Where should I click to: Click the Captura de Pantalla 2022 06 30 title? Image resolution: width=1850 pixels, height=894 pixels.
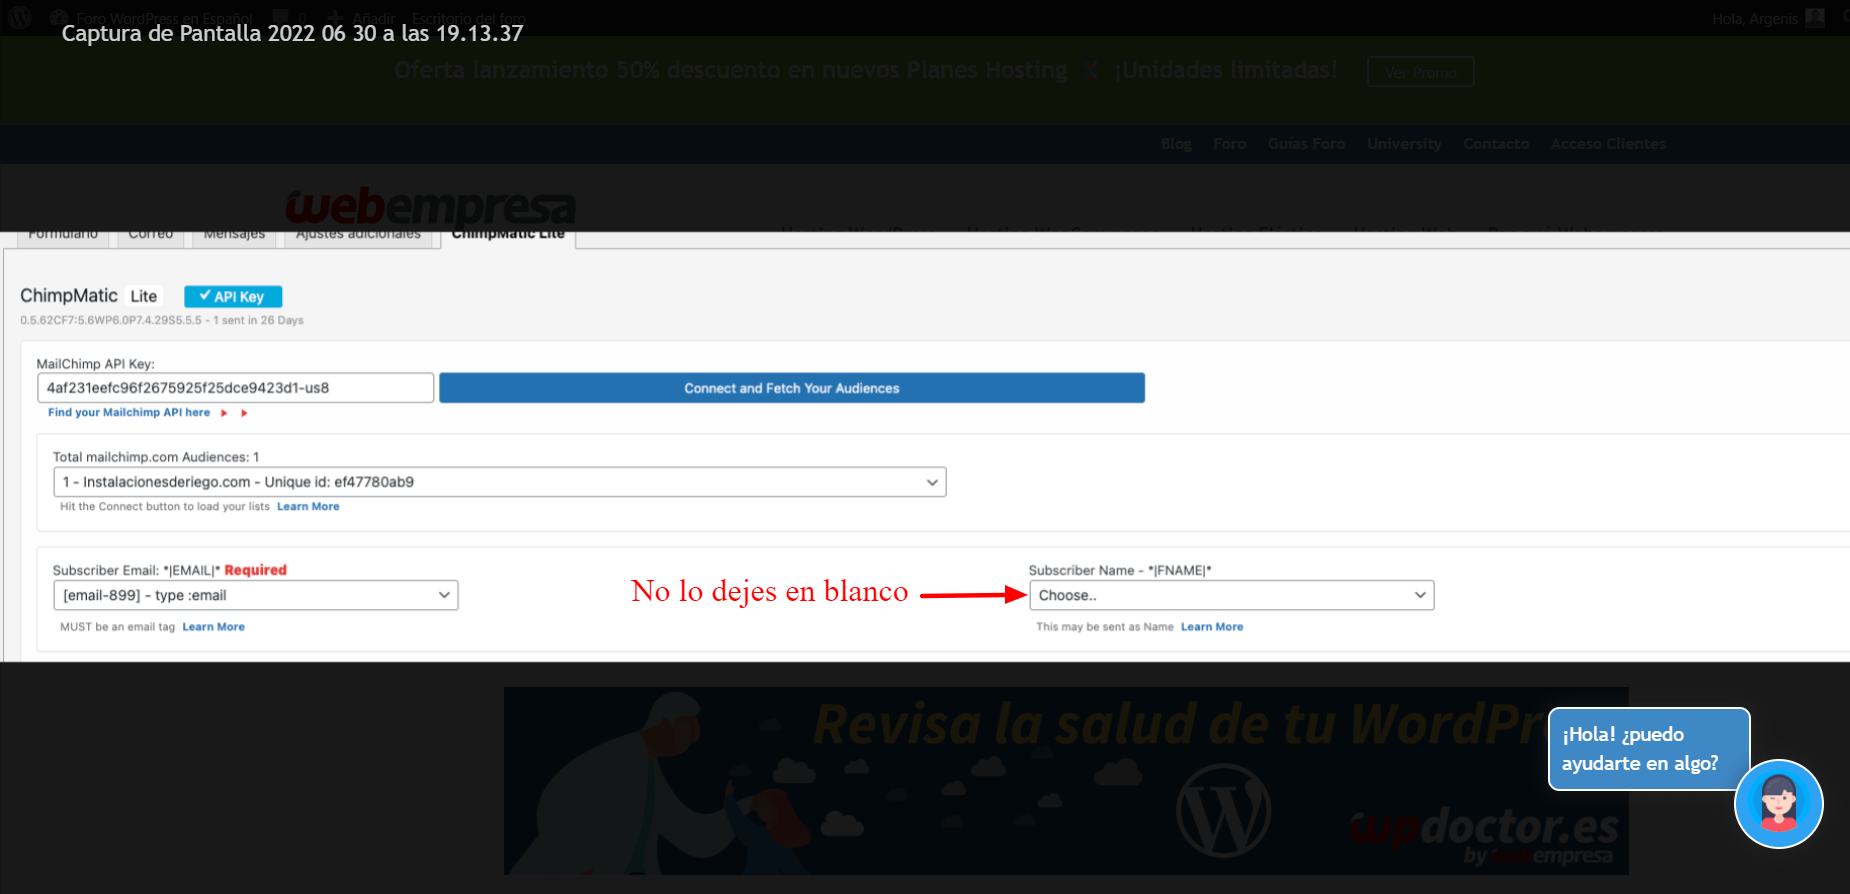[x=292, y=33]
